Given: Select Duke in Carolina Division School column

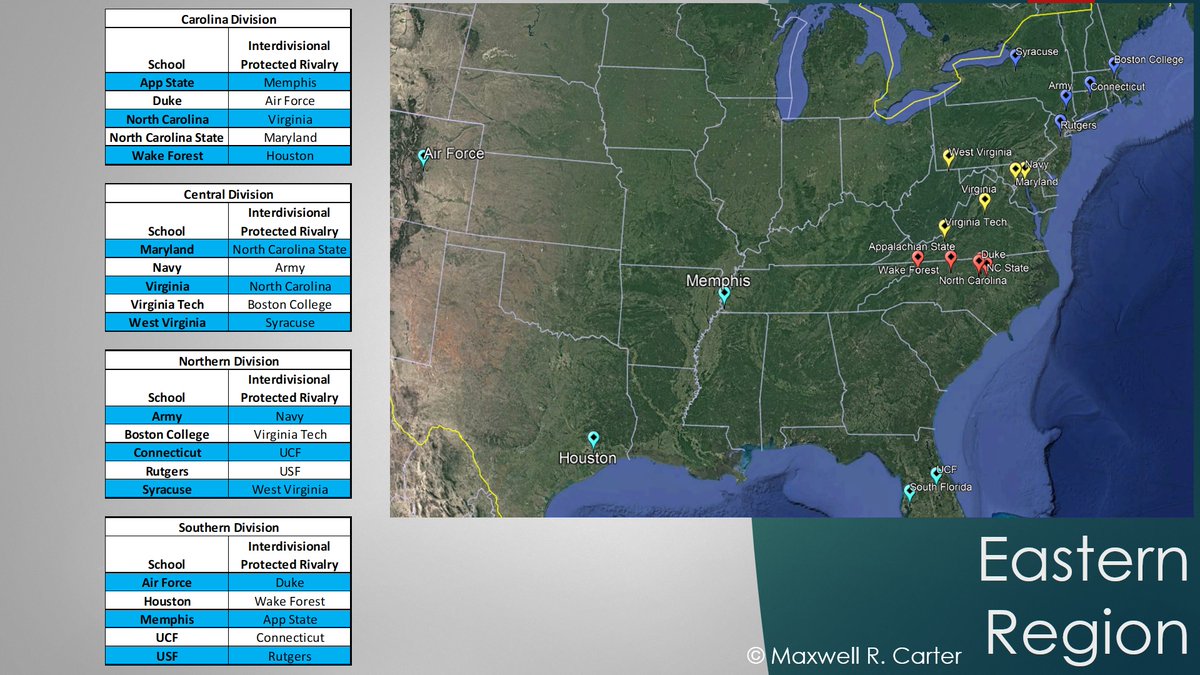Looking at the screenshot, I should [167, 101].
